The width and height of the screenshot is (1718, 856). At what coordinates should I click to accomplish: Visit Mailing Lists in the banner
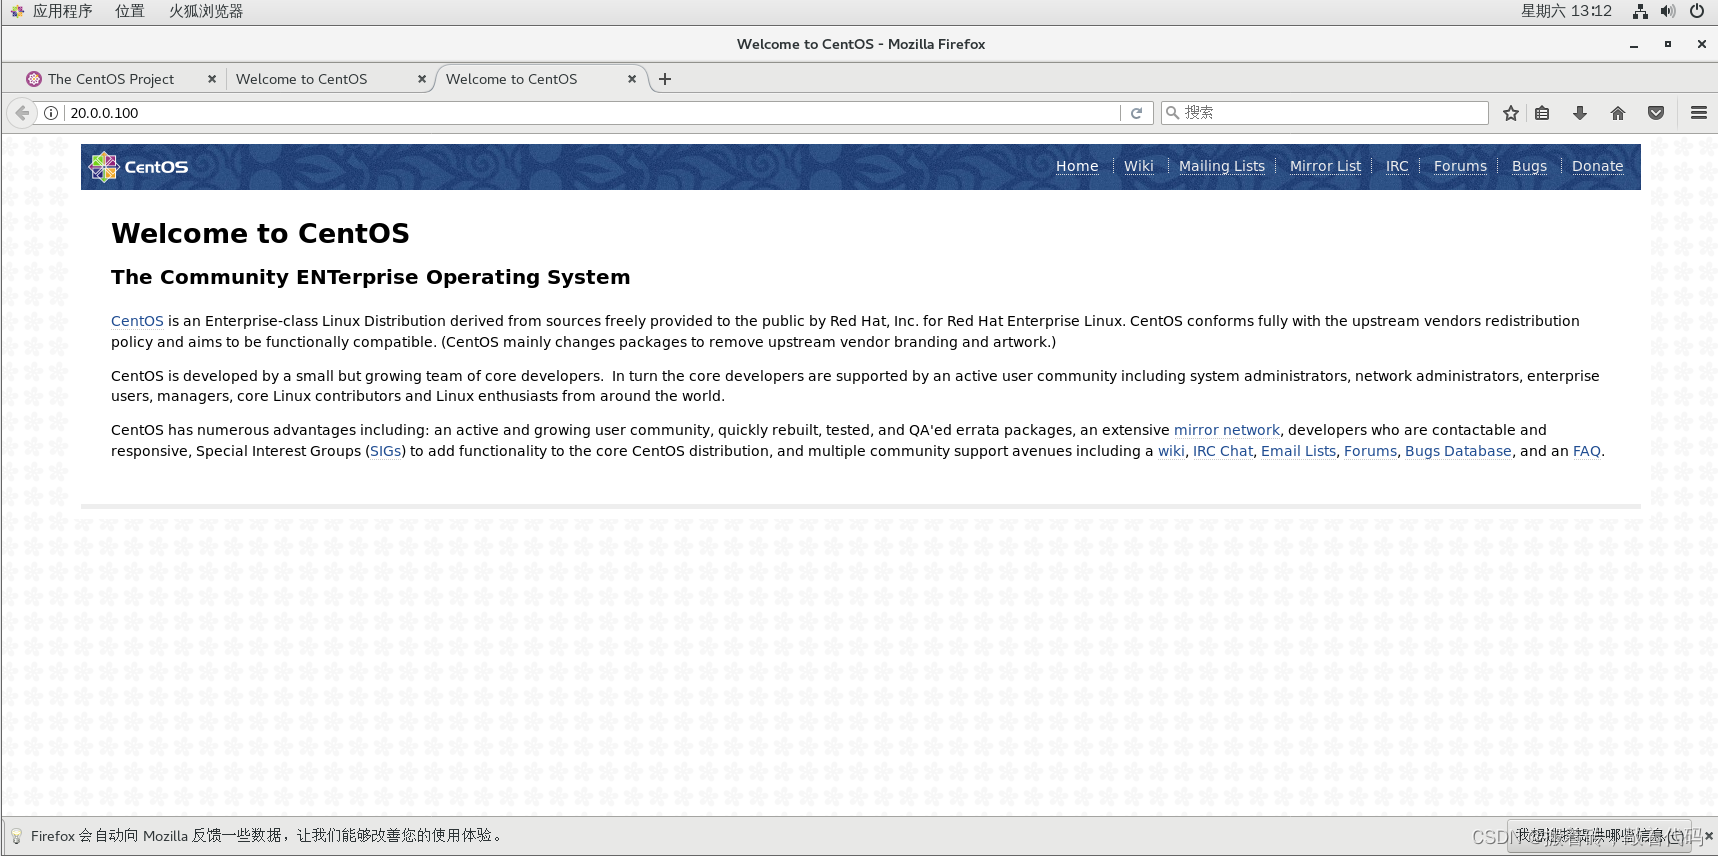[1222, 166]
